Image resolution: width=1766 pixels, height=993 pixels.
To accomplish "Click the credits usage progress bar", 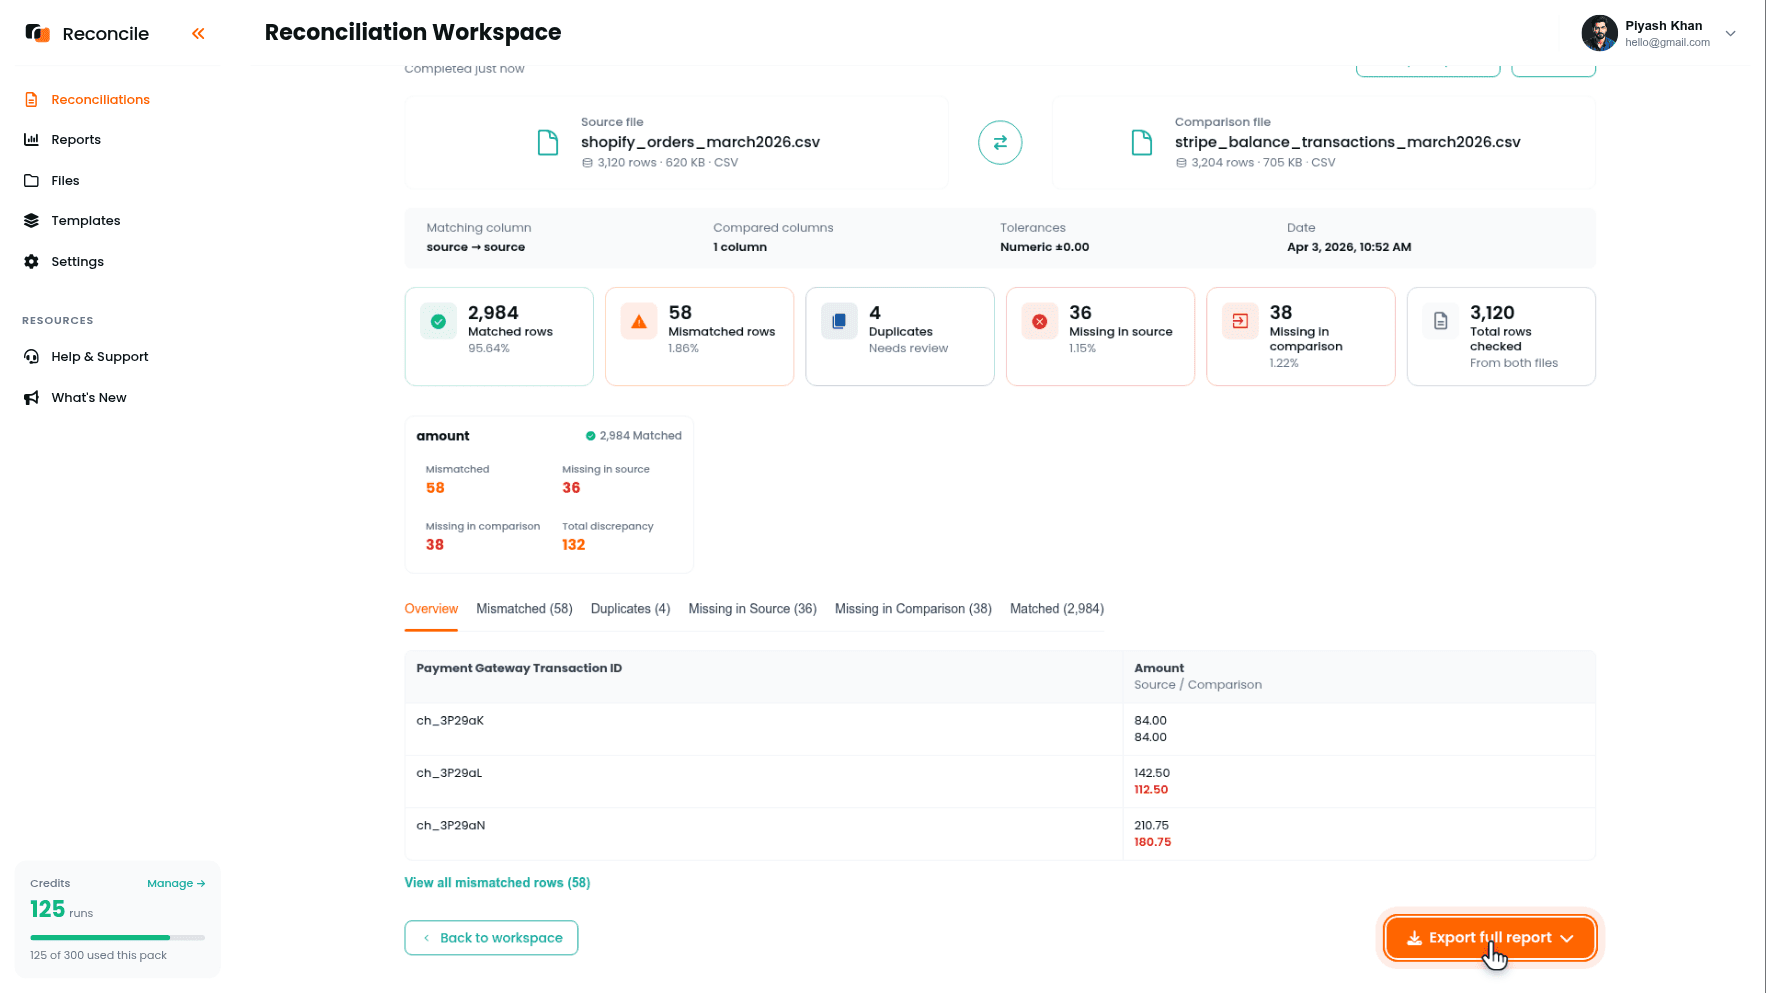I will tap(117, 937).
